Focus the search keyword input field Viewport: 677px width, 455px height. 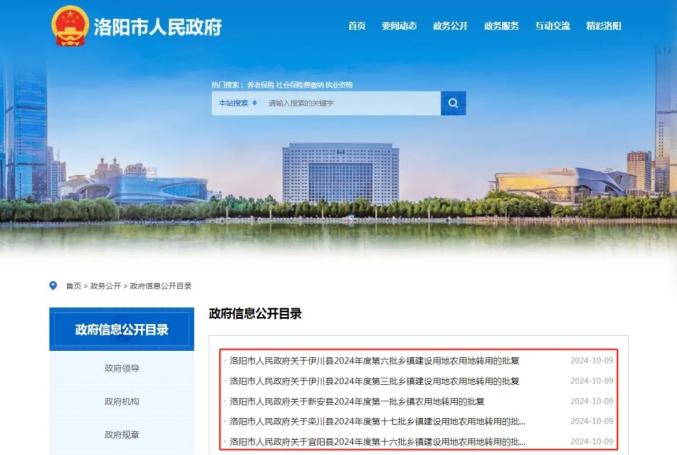point(352,103)
